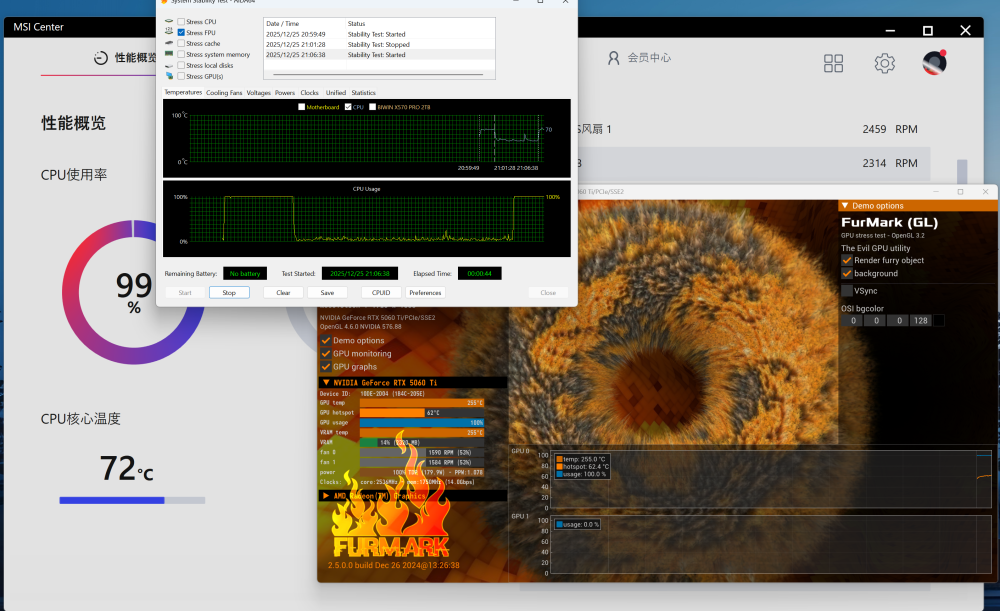Open the AIDA64 Preferences button
The height and width of the screenshot is (611, 1000).
coord(425,293)
